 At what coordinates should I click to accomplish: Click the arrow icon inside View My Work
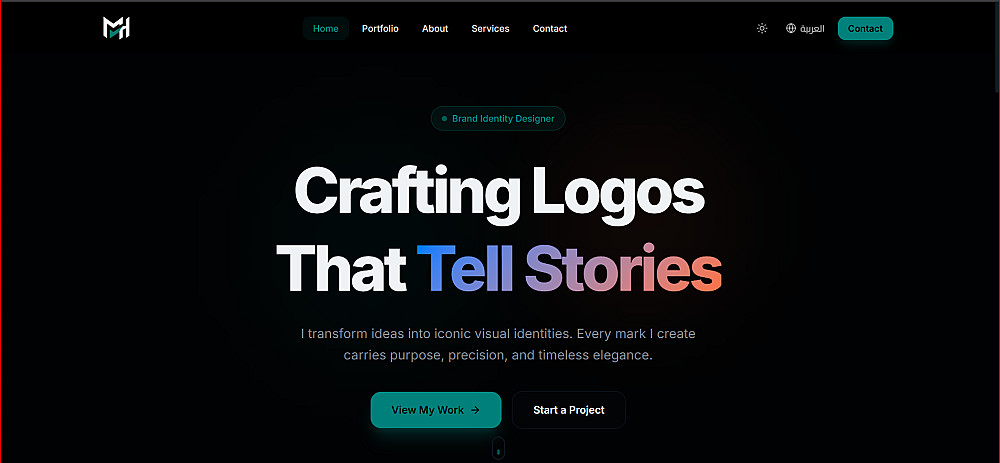(x=474, y=410)
